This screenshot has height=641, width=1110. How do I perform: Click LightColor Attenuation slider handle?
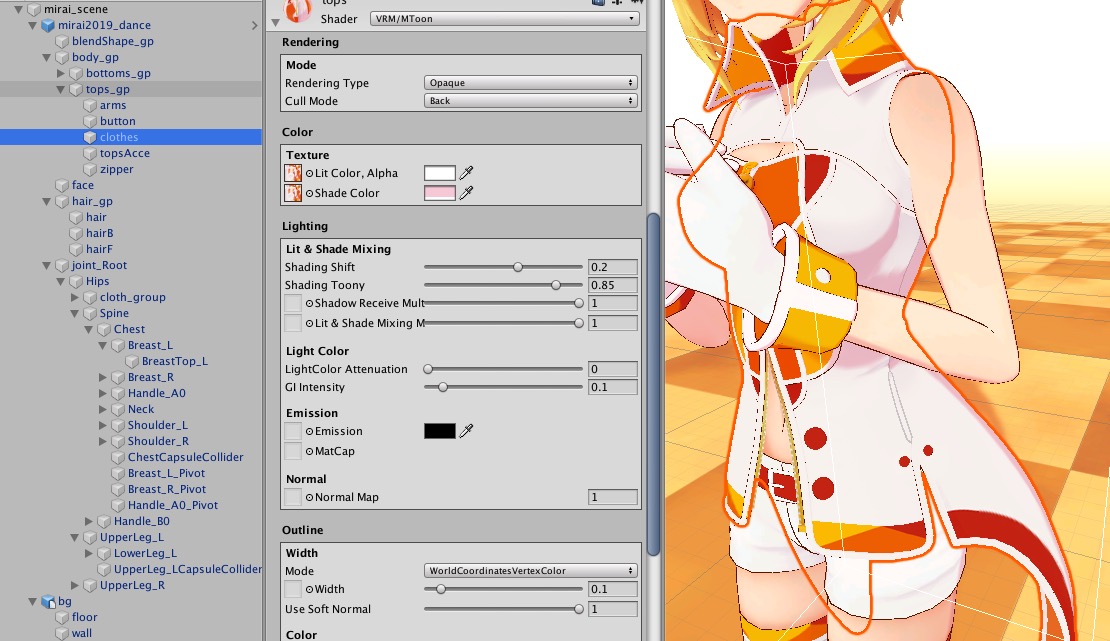tap(428, 369)
